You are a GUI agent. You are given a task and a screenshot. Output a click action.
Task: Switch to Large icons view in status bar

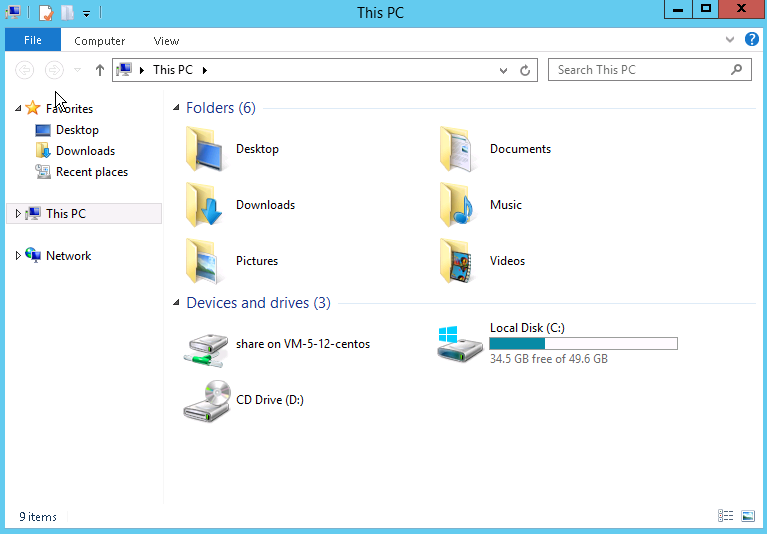747,516
